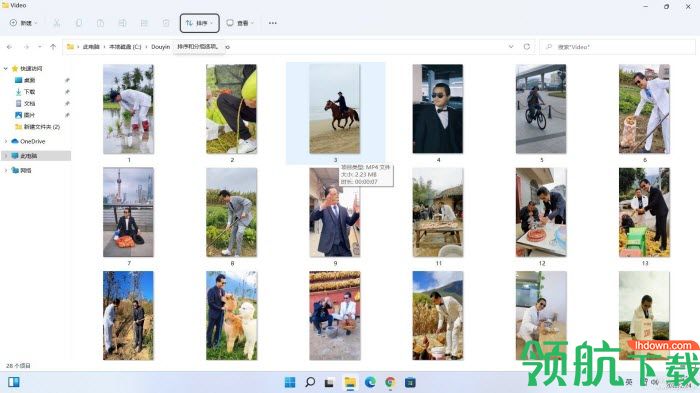Image resolution: width=700 pixels, height=393 pixels.
Task: Select video thumbnail 11, thatched hut and table
Action: (x=438, y=212)
